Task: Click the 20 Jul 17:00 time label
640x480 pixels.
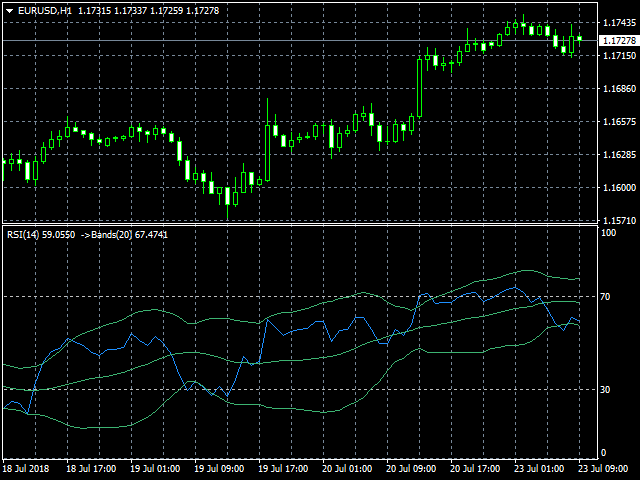Action: pyautogui.click(x=476, y=469)
